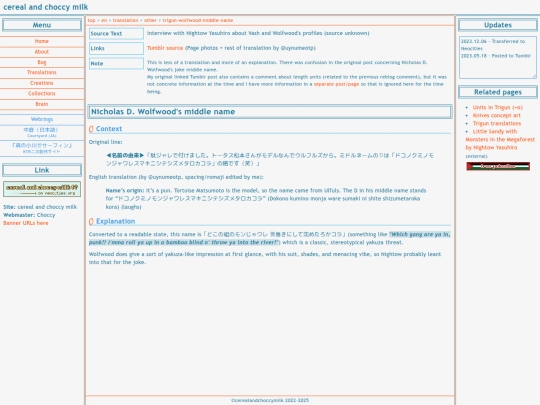Open Collections in the menu
Screen dimensions: 540x405
(x=42, y=94)
